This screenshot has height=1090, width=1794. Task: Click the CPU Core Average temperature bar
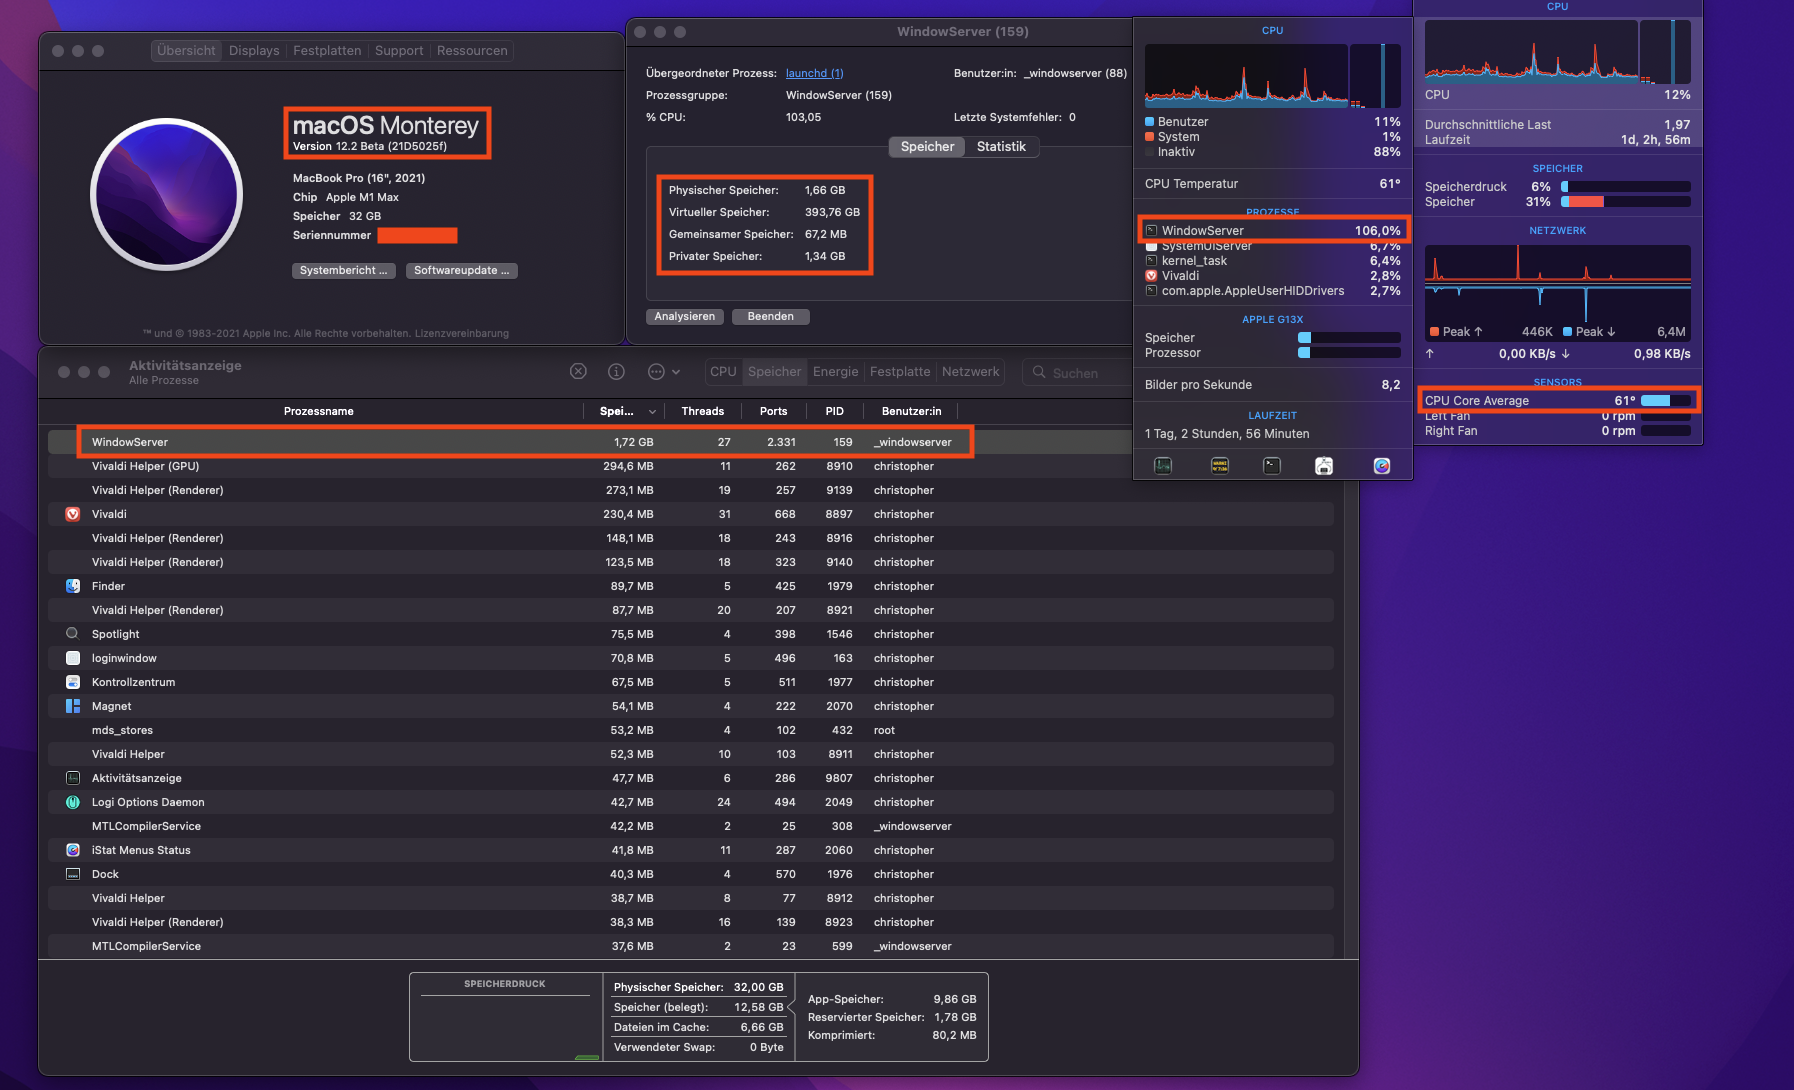(x=1666, y=401)
